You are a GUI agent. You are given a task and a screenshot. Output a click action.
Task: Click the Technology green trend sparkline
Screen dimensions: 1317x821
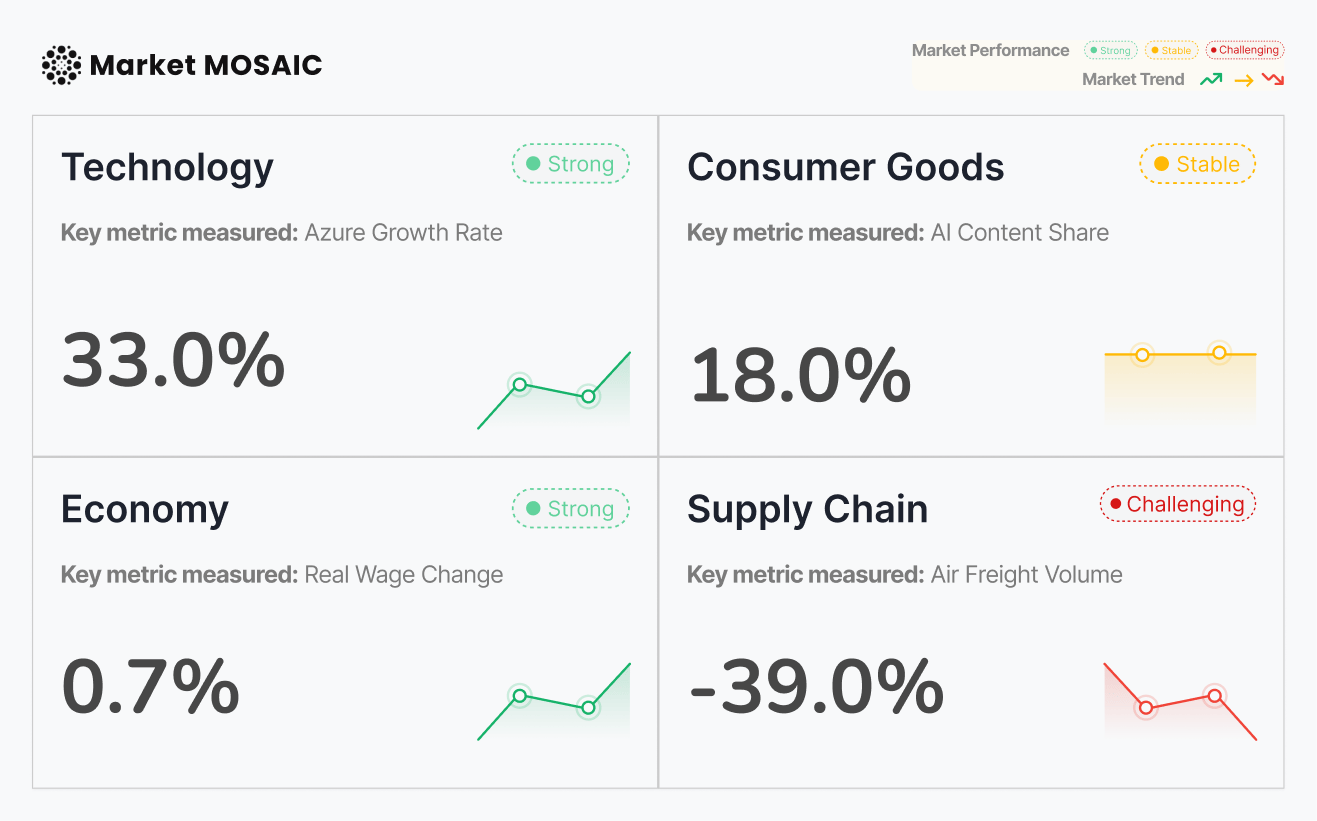(x=554, y=391)
